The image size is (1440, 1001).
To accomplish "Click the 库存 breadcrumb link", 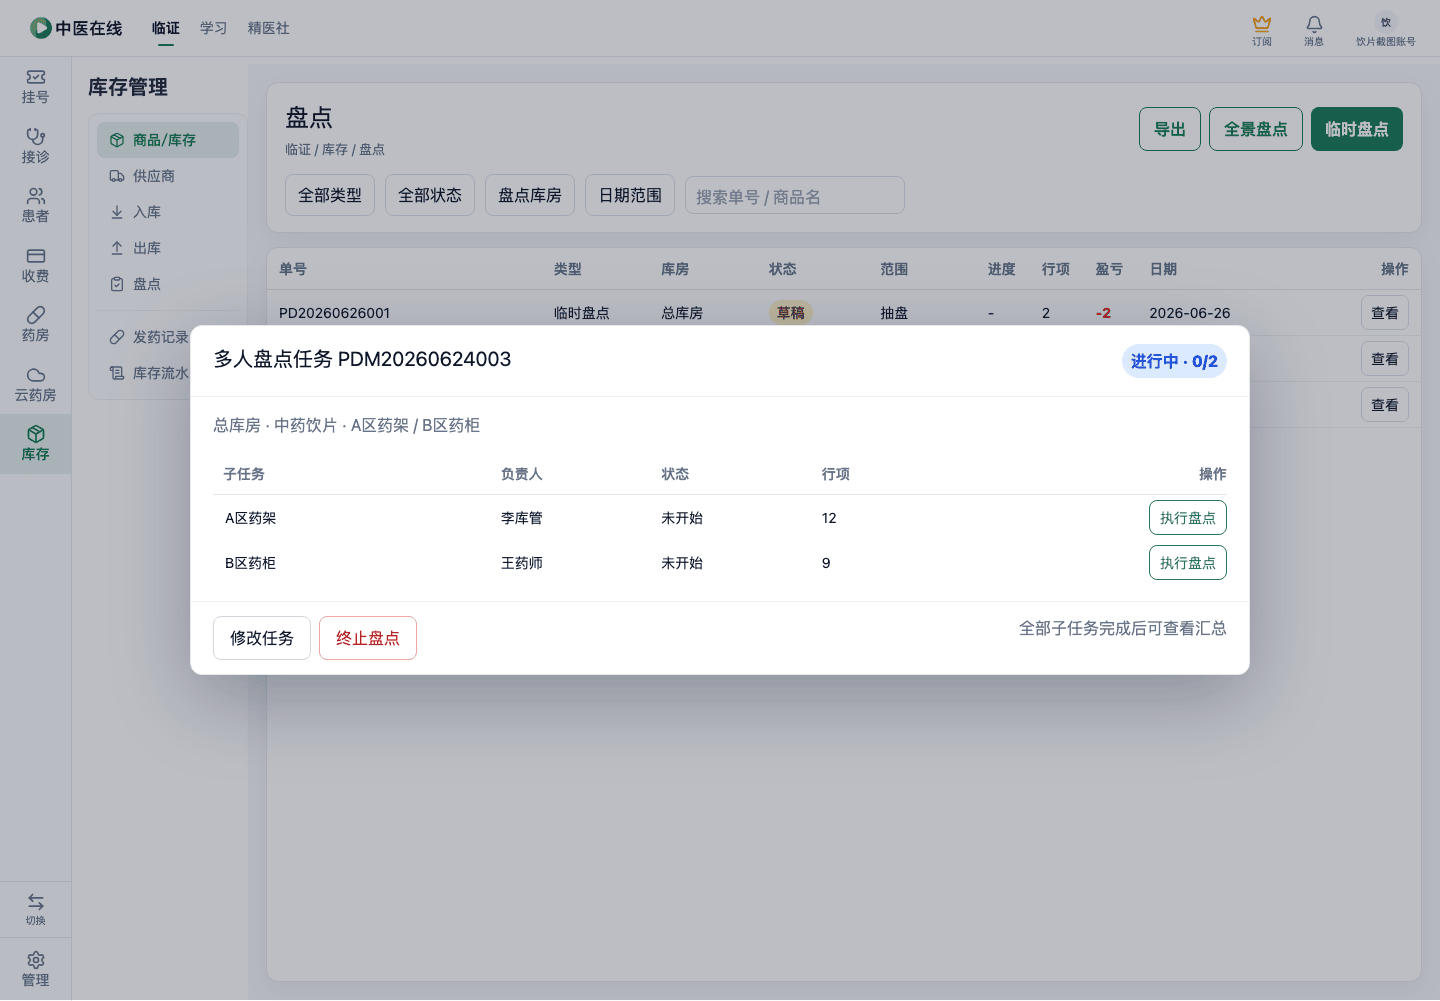I will (334, 149).
